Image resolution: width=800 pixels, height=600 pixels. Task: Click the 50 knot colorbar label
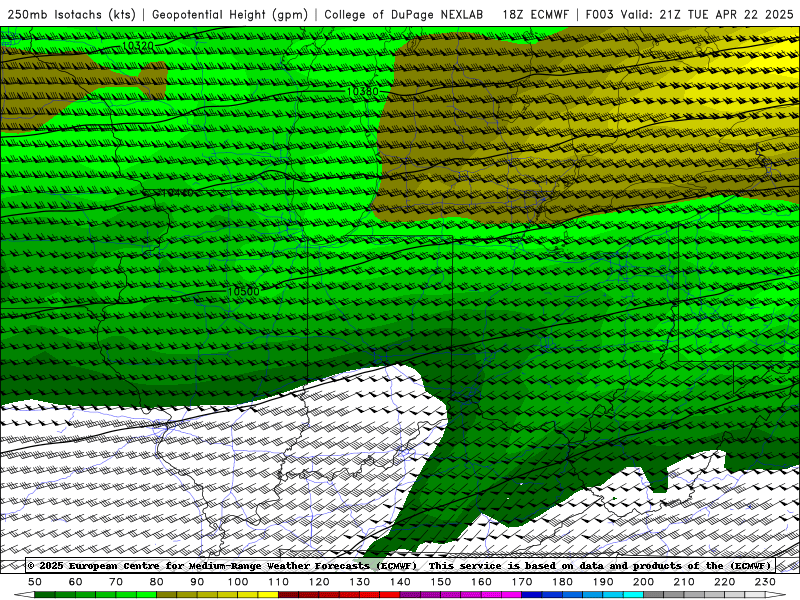[35, 582]
